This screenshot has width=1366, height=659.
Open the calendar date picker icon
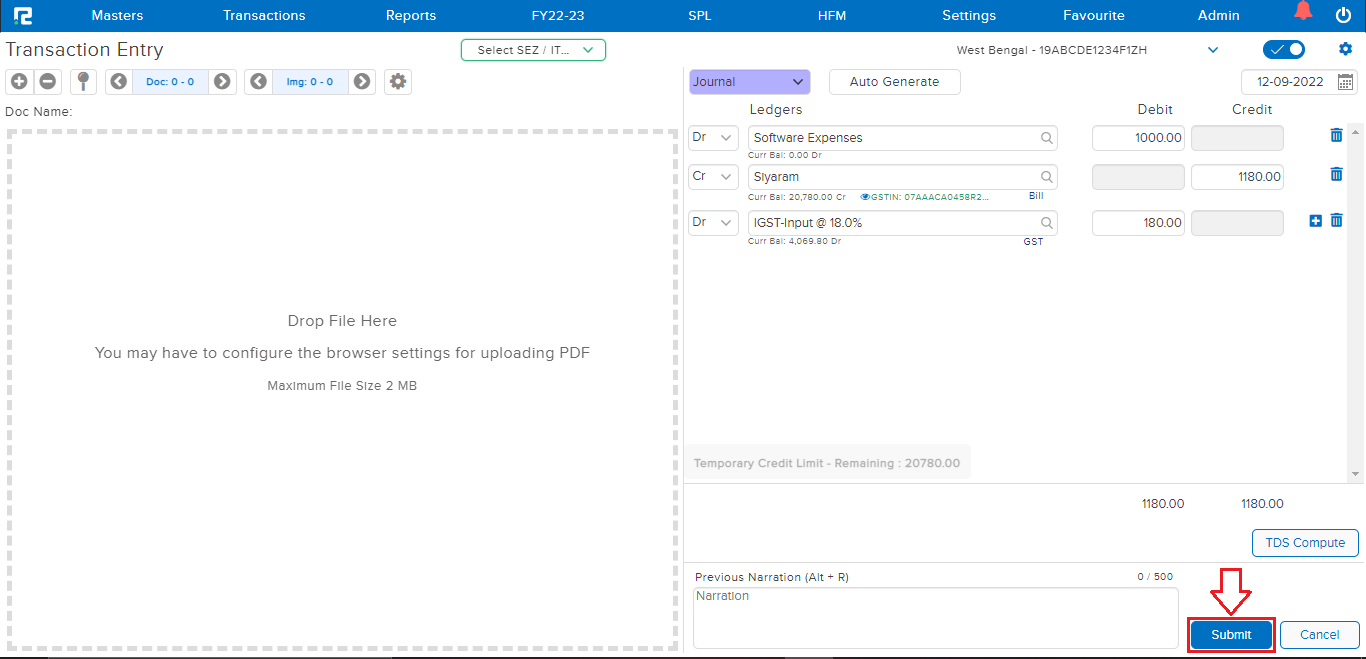[x=1346, y=82]
